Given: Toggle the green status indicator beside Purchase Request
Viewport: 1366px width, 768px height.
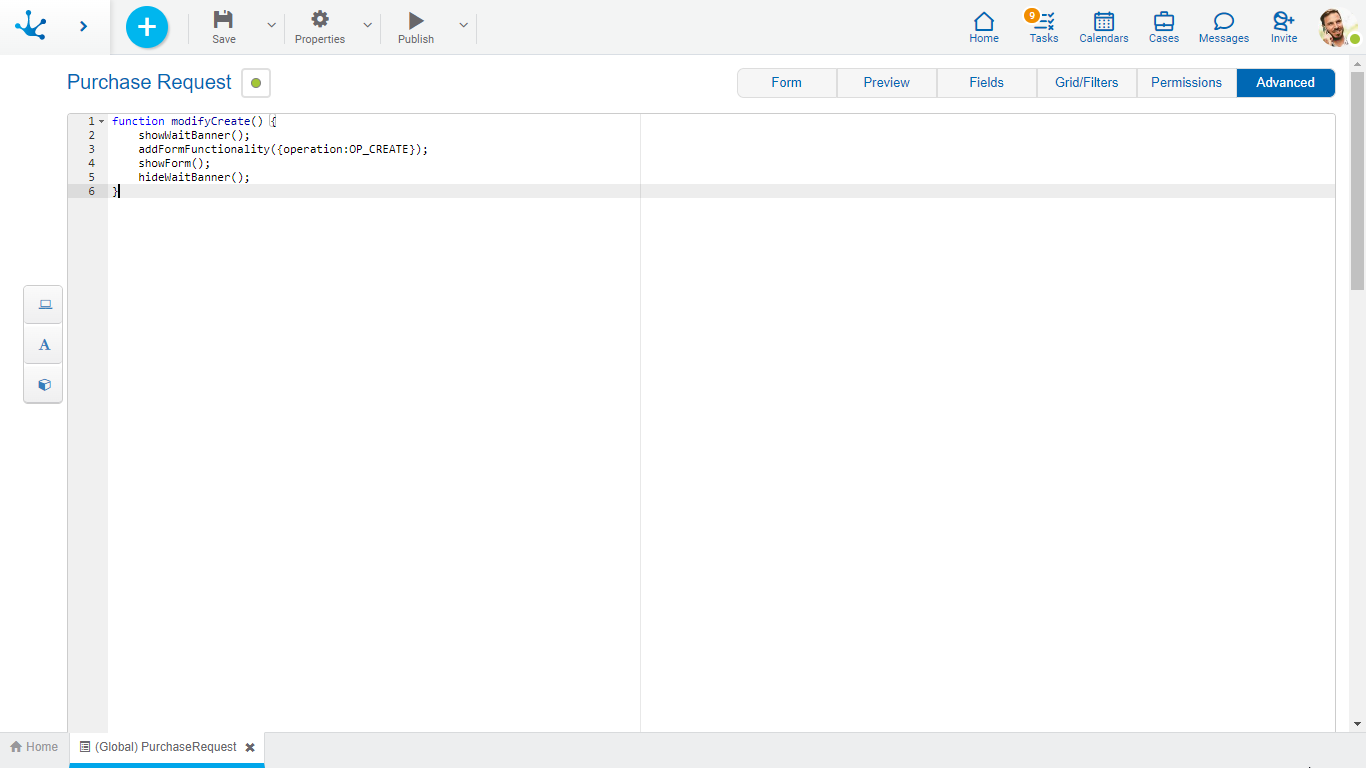Looking at the screenshot, I should pyautogui.click(x=256, y=83).
